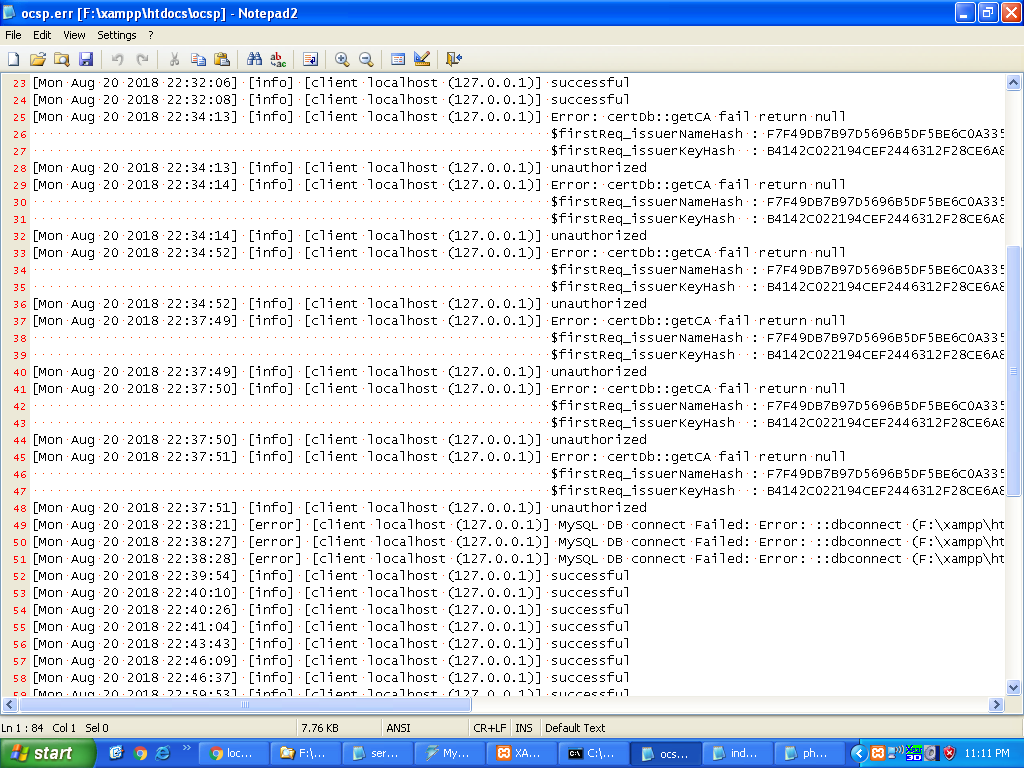Image resolution: width=1024 pixels, height=768 pixels.
Task: Toggle word wrap via the toolbar icon
Action: pyautogui.click(x=311, y=59)
